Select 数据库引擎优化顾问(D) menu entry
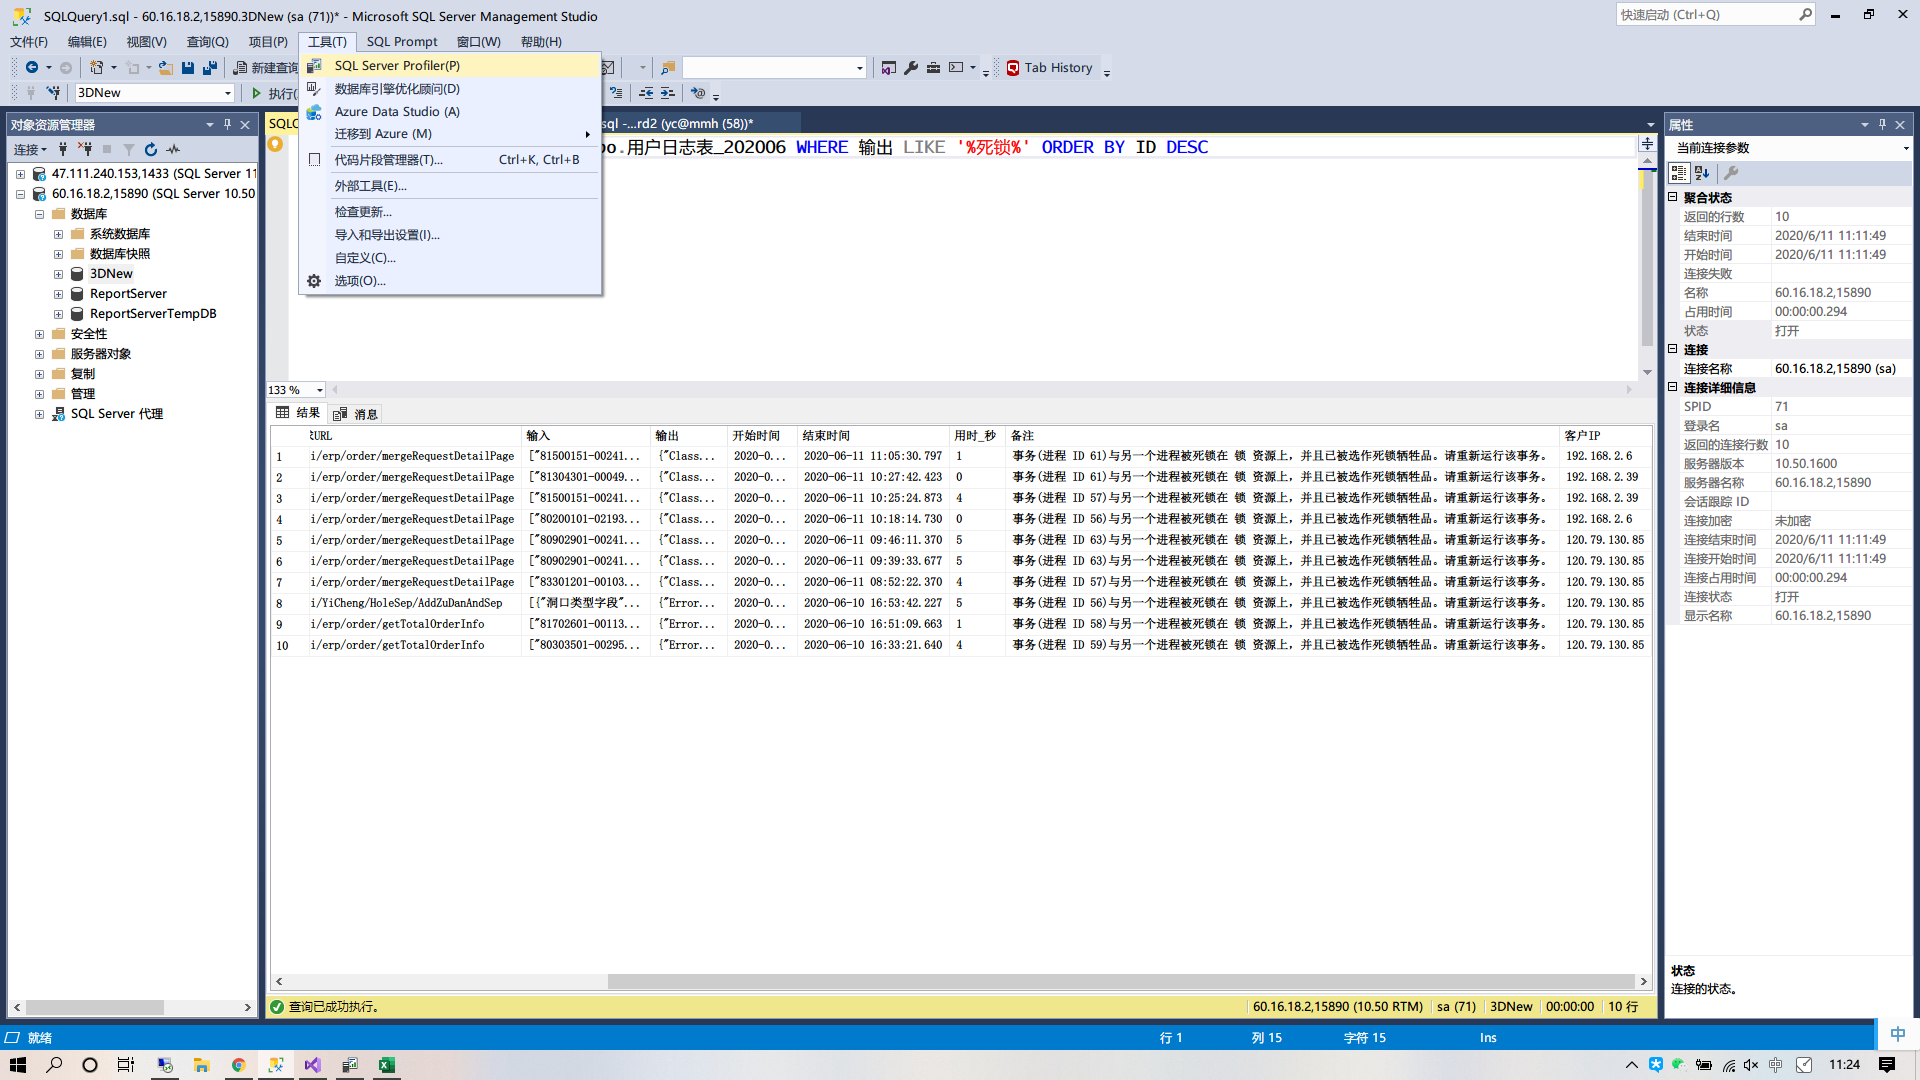1920x1080 pixels. click(x=450, y=88)
